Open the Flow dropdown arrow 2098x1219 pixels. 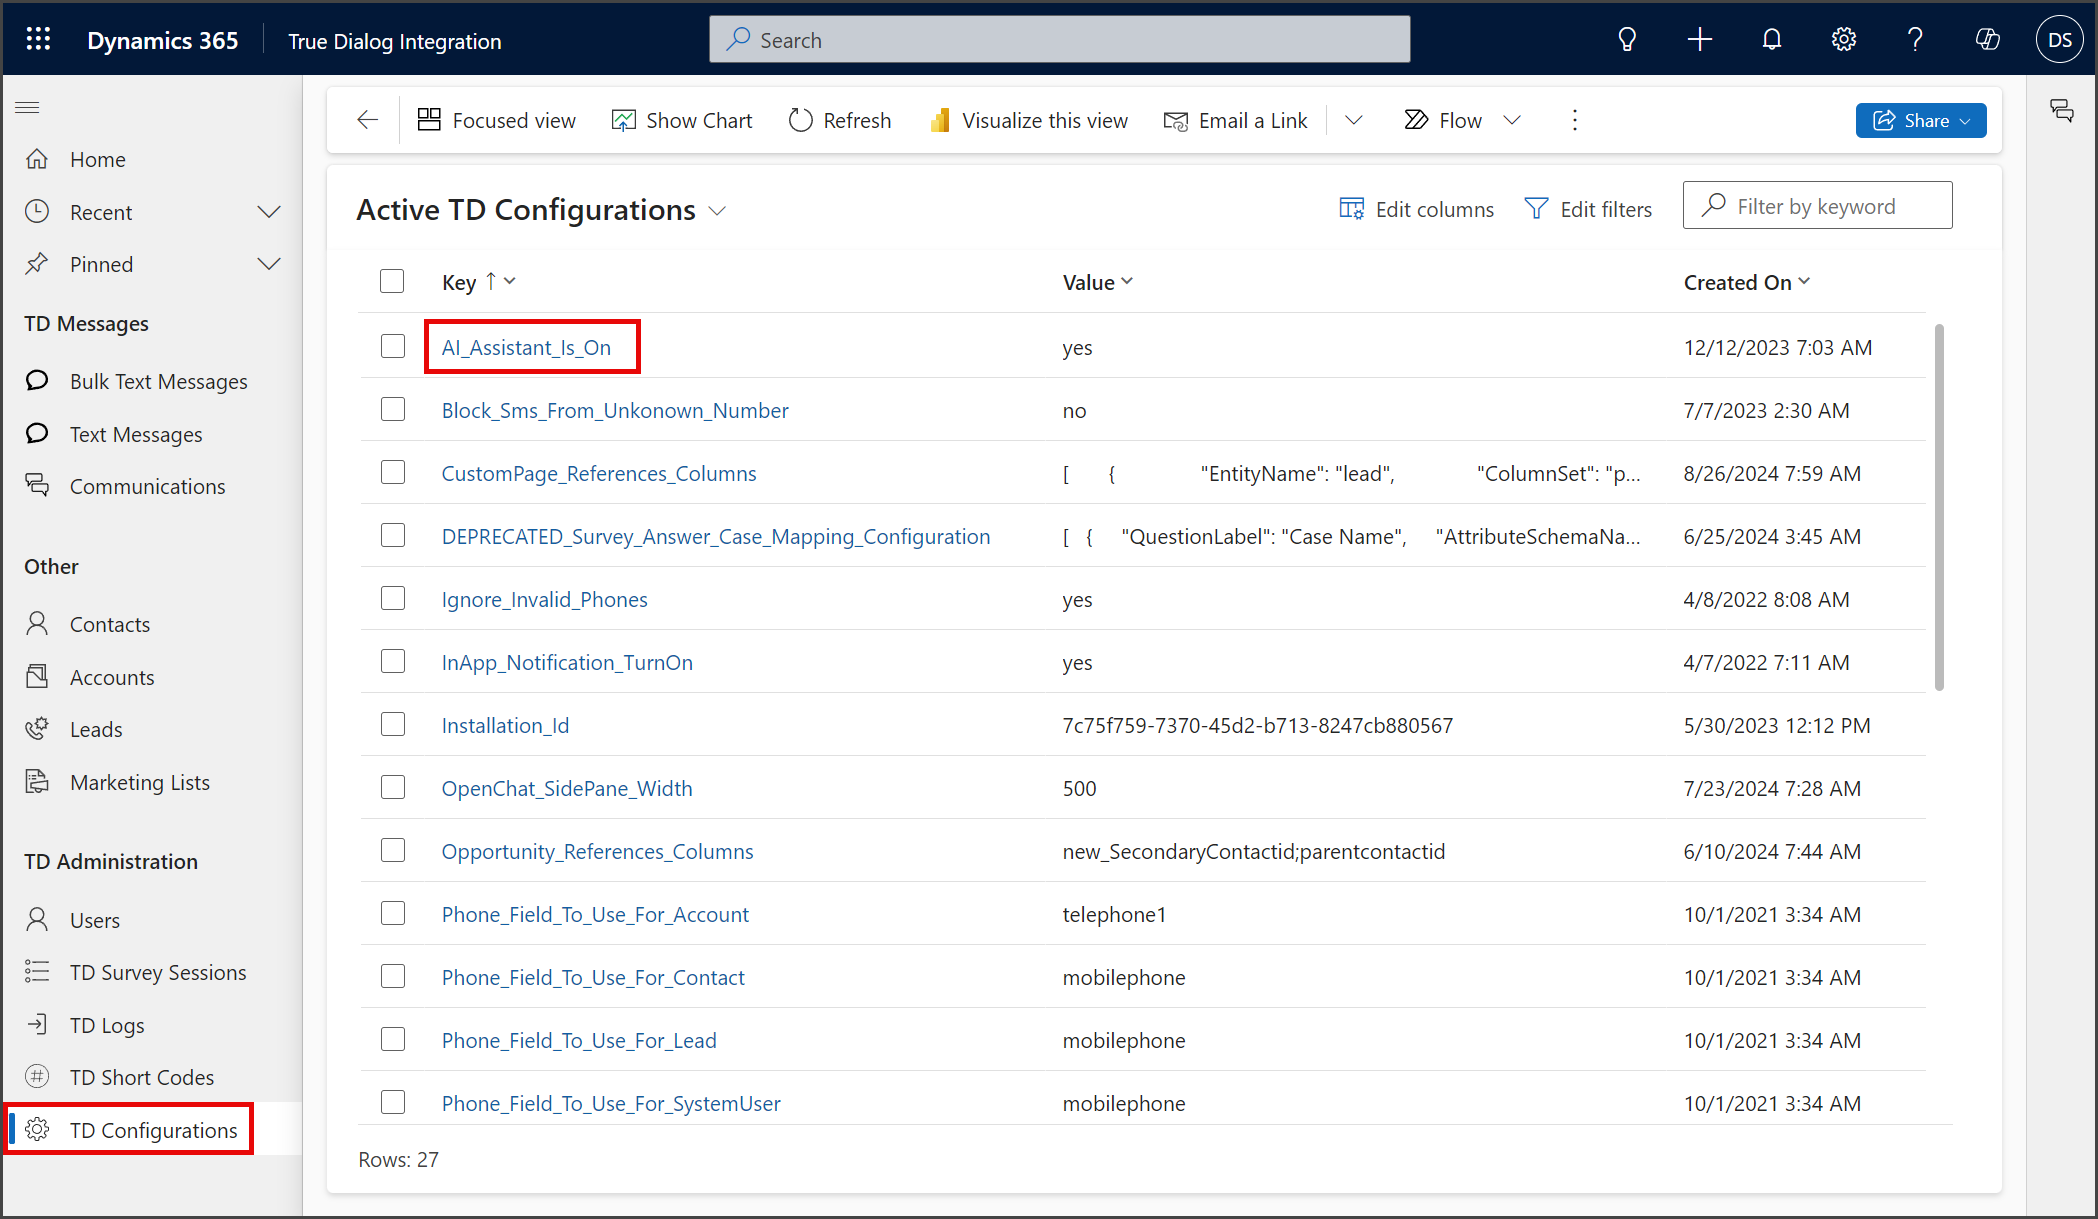pos(1512,120)
